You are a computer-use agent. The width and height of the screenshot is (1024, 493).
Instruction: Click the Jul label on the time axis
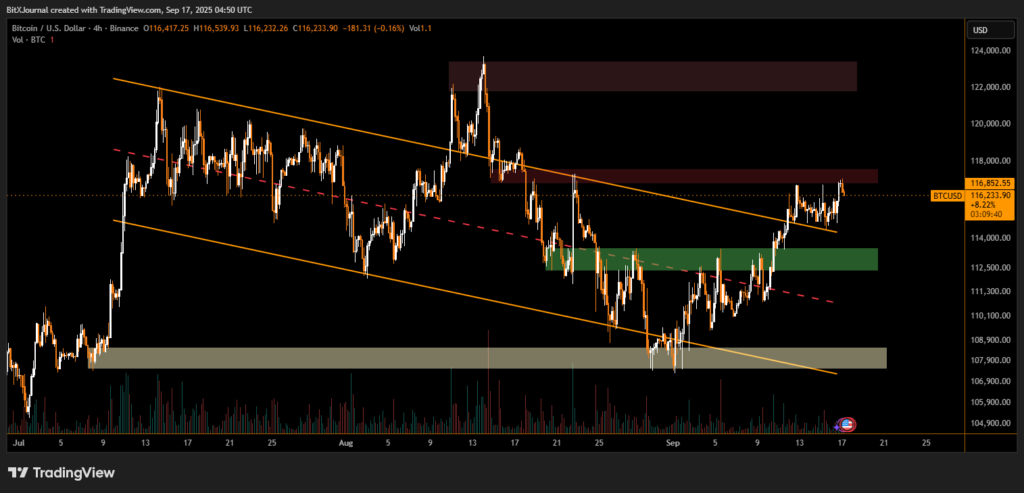click(17, 440)
